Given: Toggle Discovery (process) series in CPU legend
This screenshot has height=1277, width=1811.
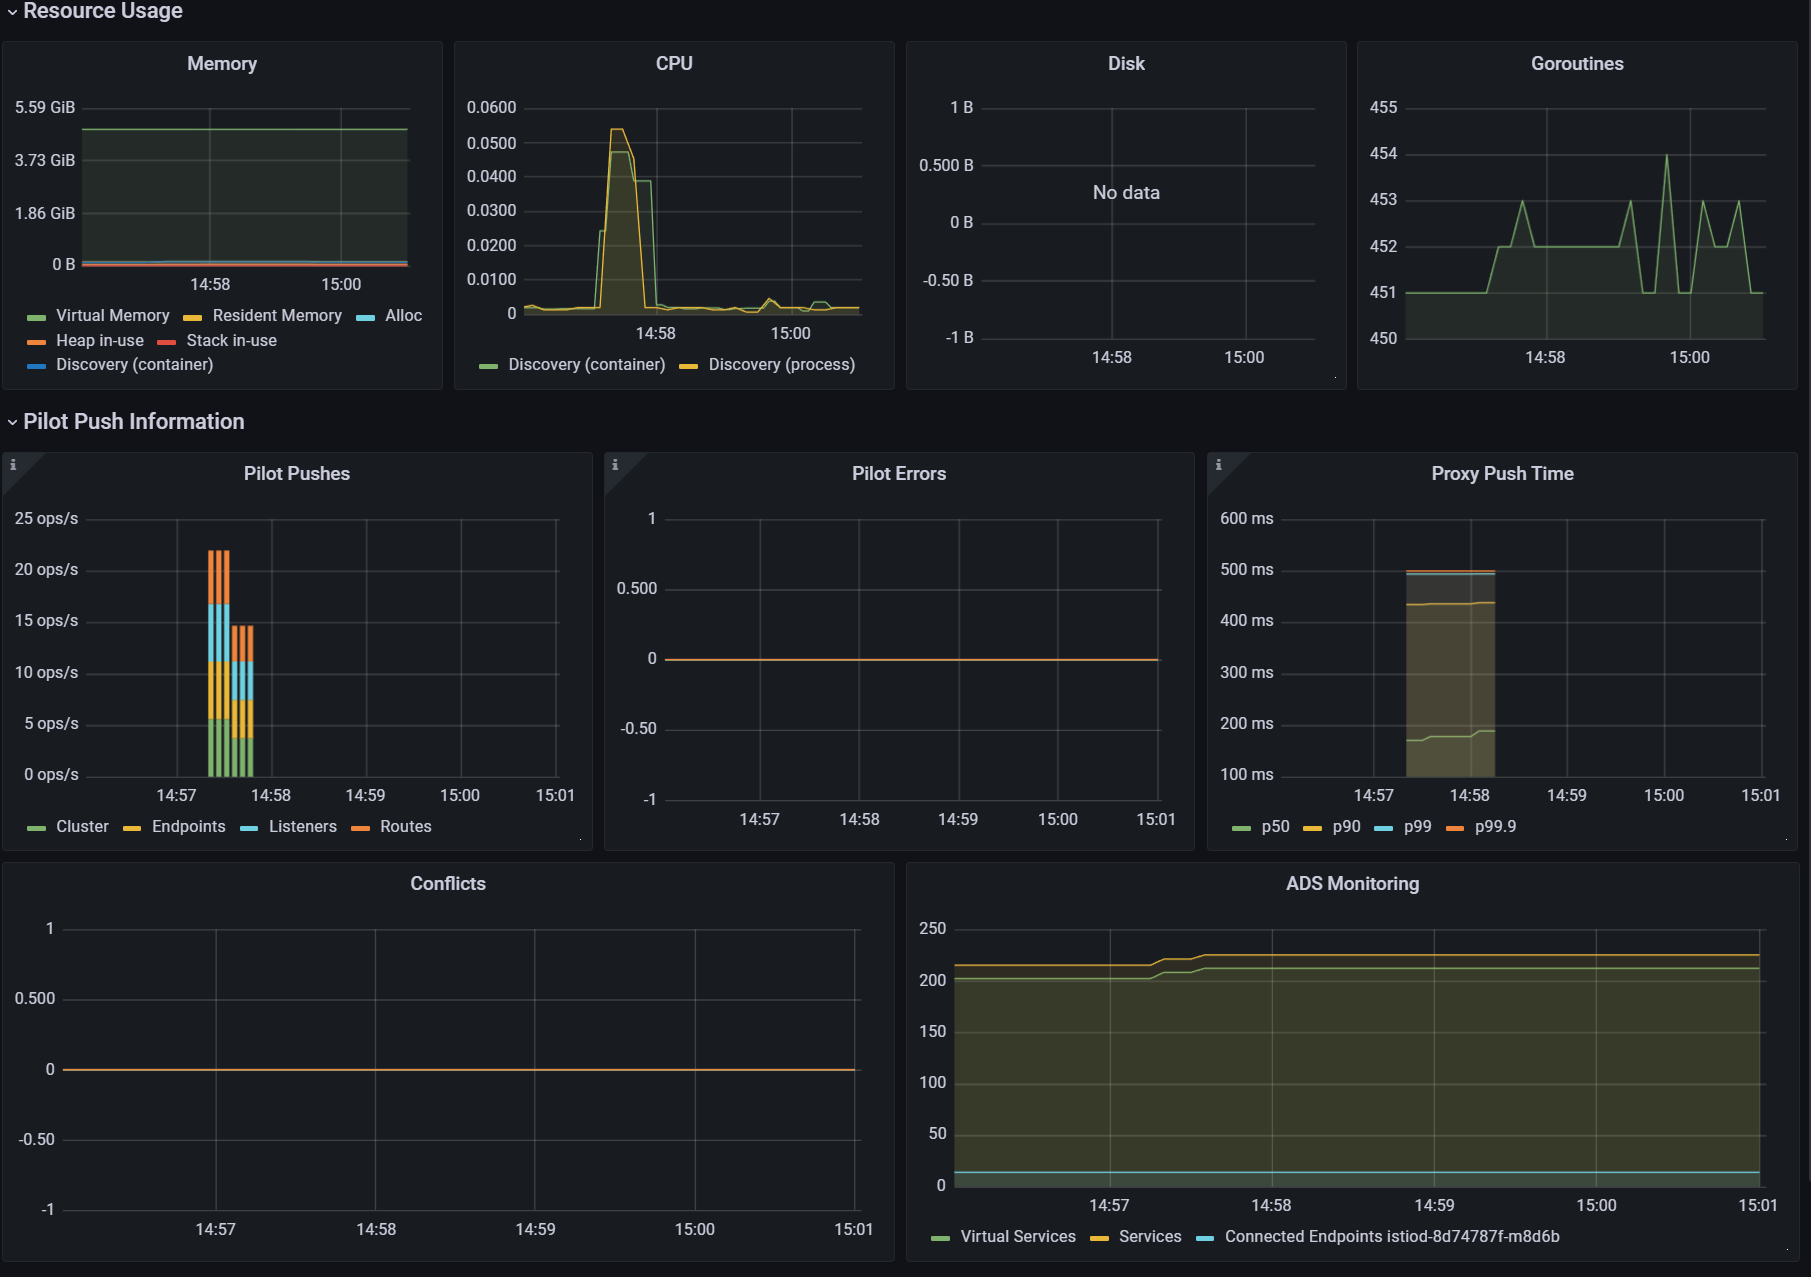Looking at the screenshot, I should coord(782,365).
